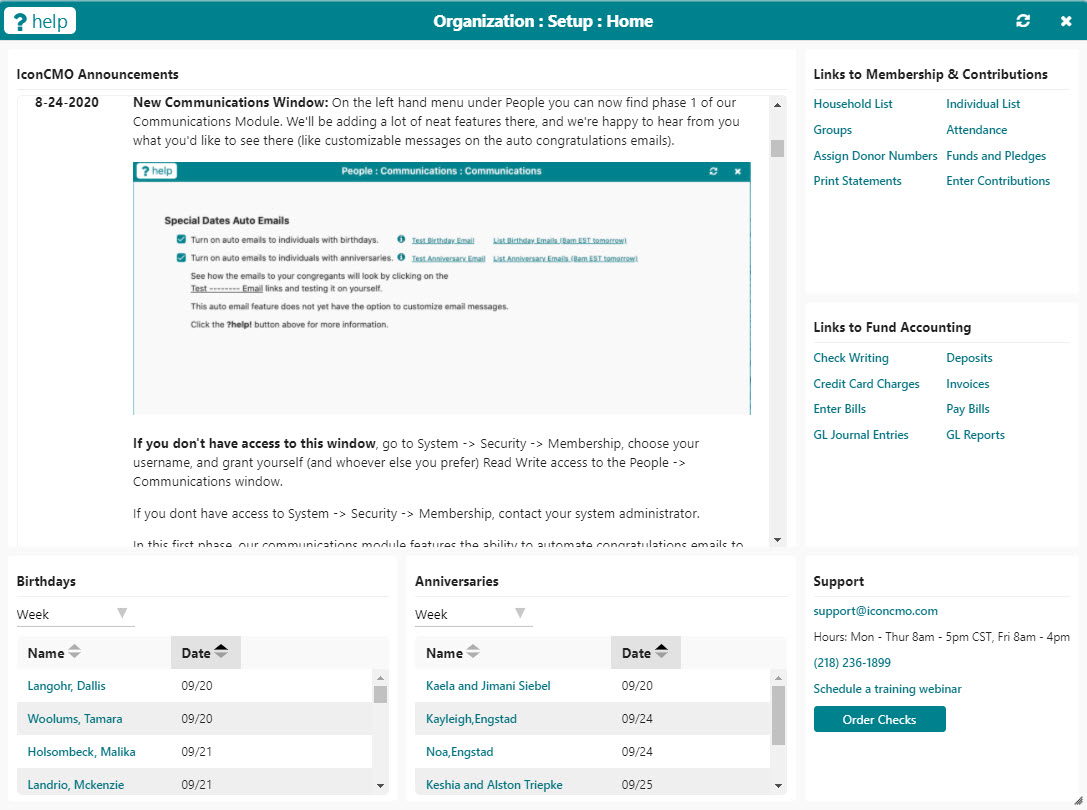This screenshot has height=810, width=1087.
Task: Click Birthdays list scroll down arrow
Action: 380,786
